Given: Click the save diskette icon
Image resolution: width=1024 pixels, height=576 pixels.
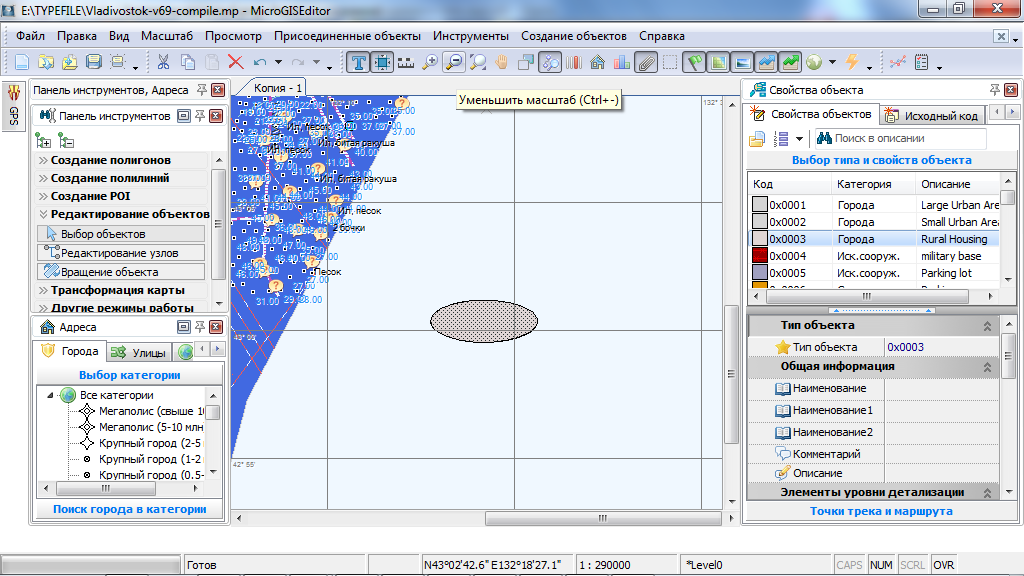Looking at the screenshot, I should [94, 62].
